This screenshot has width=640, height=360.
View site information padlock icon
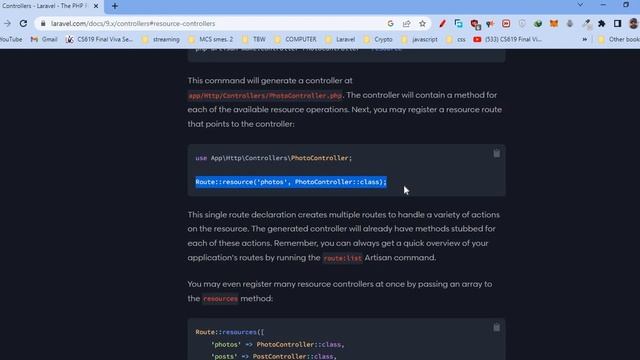point(43,24)
